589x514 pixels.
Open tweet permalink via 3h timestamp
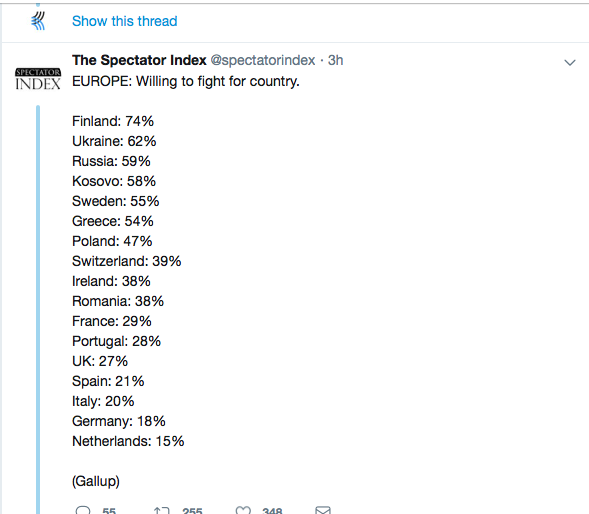335,60
